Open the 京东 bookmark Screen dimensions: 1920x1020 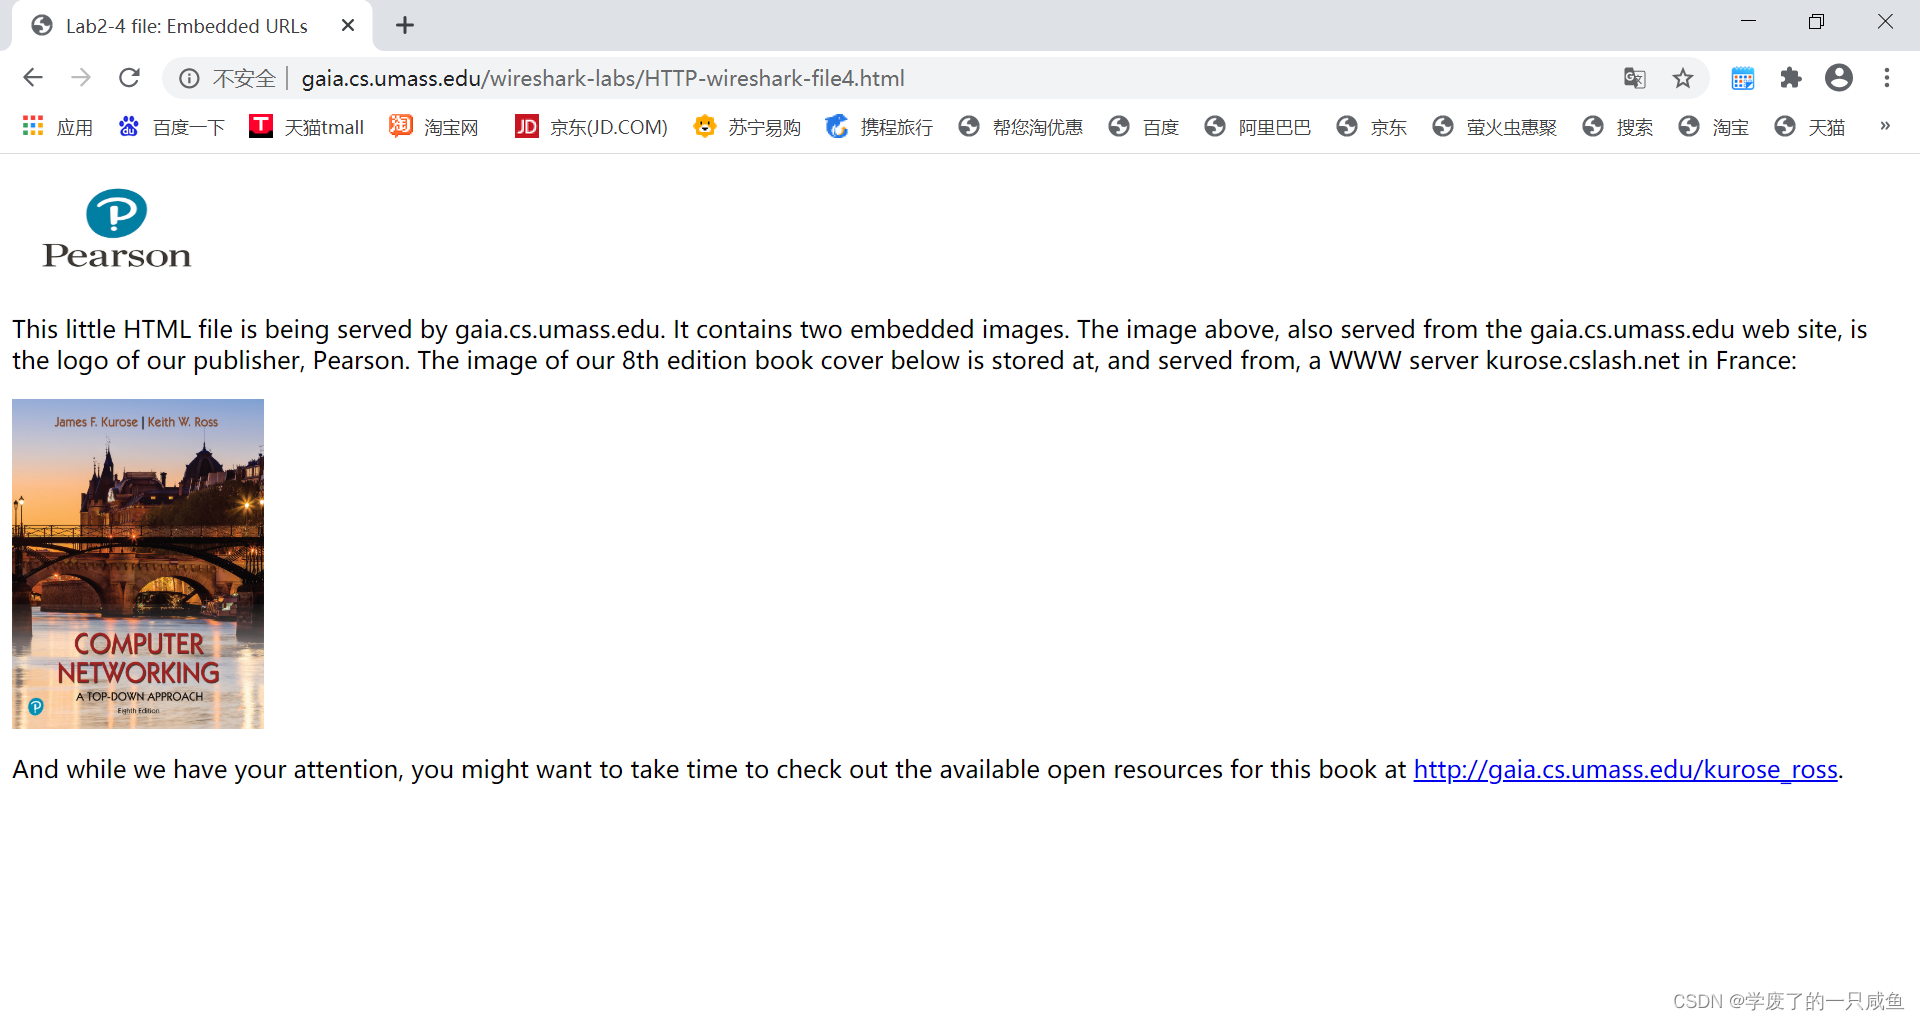[1372, 127]
